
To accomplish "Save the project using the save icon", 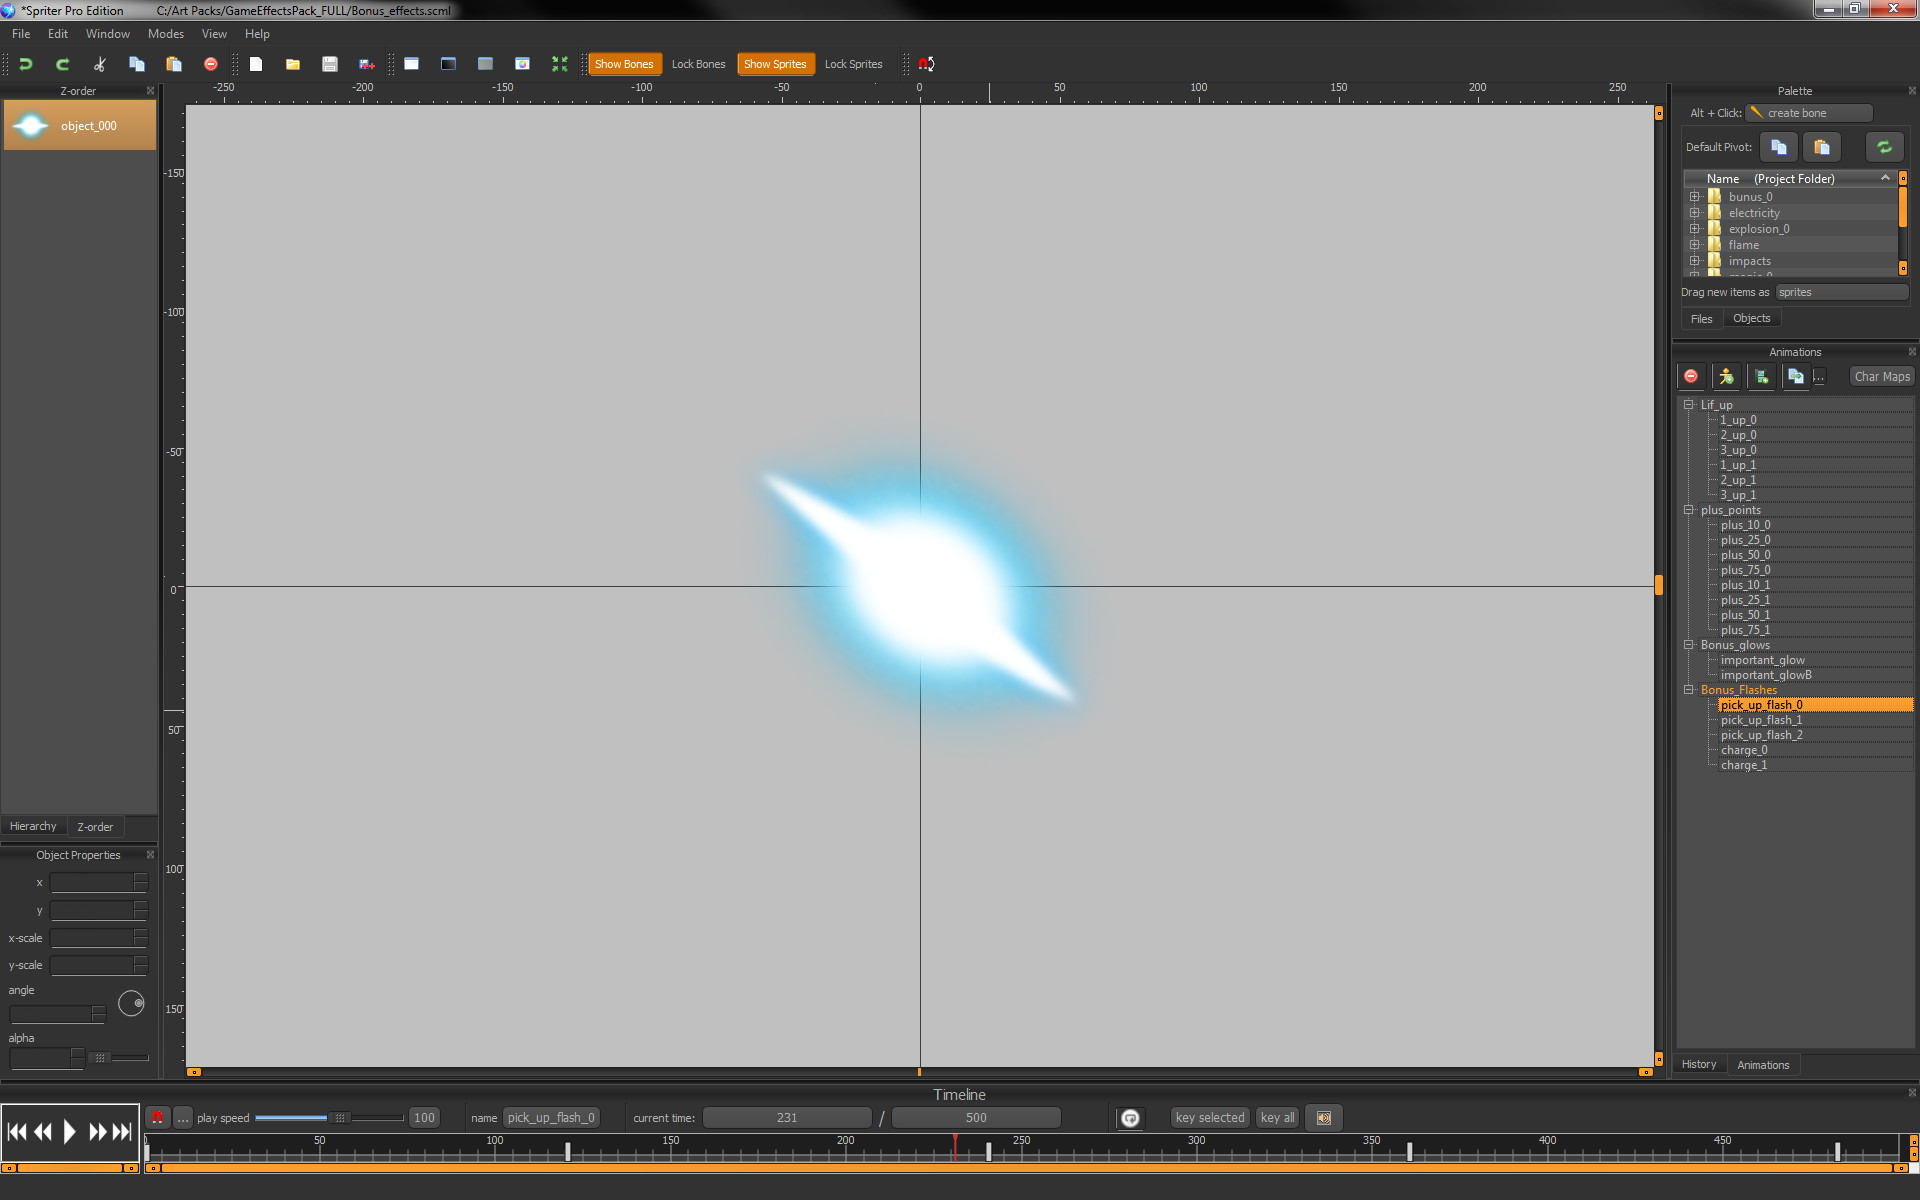I will 329,63.
